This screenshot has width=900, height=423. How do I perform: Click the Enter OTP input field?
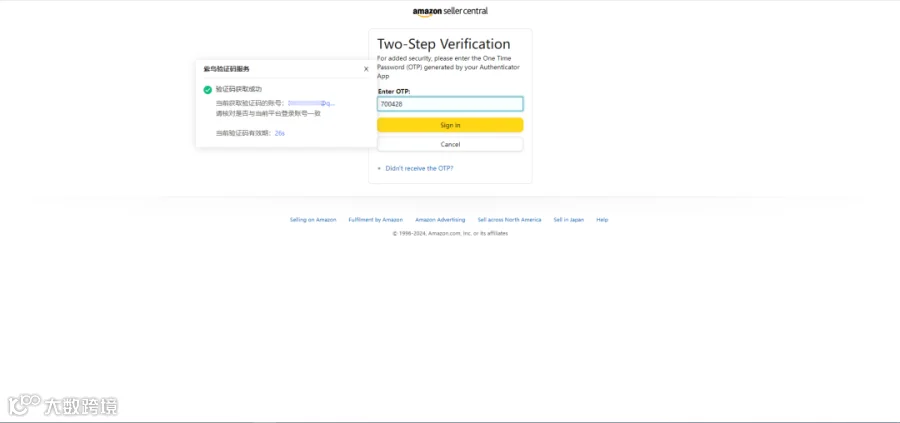pos(450,104)
